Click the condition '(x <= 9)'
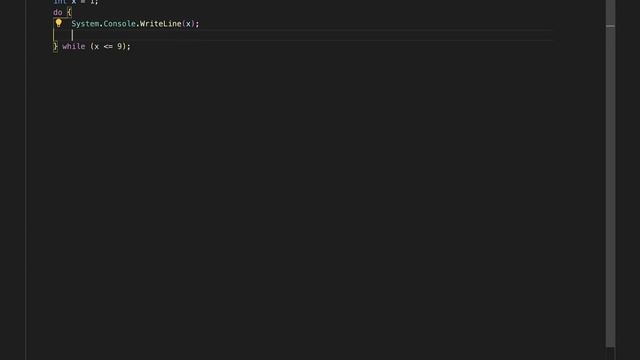The height and width of the screenshot is (360, 640). [108, 46]
